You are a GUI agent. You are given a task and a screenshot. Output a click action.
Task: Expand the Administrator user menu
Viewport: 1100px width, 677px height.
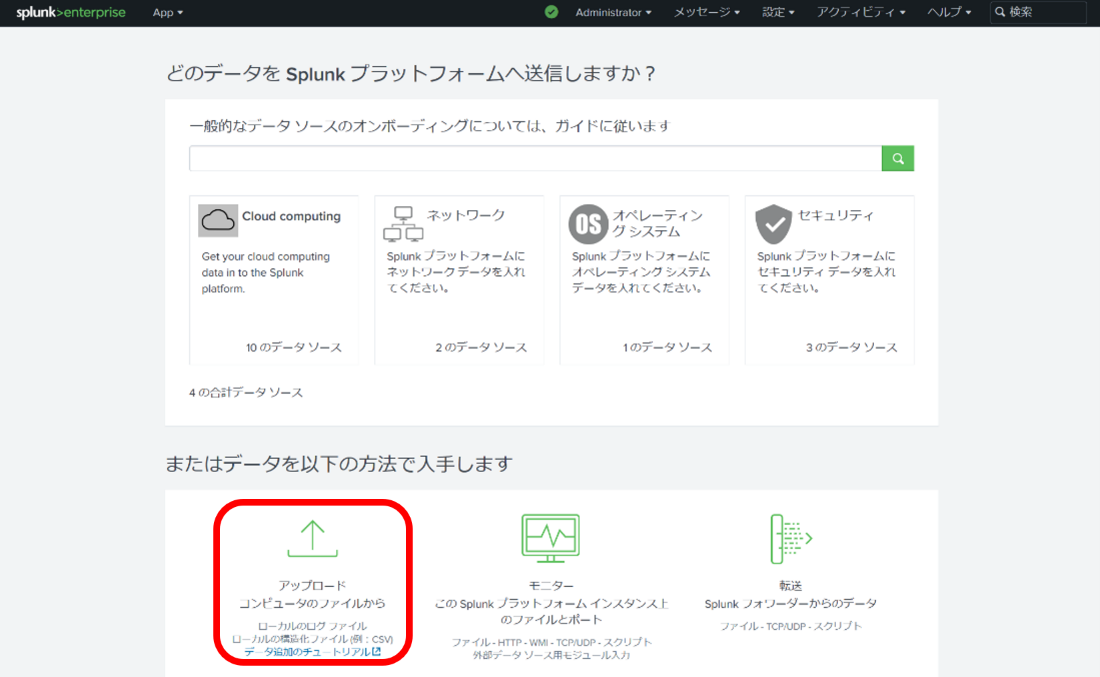(613, 12)
